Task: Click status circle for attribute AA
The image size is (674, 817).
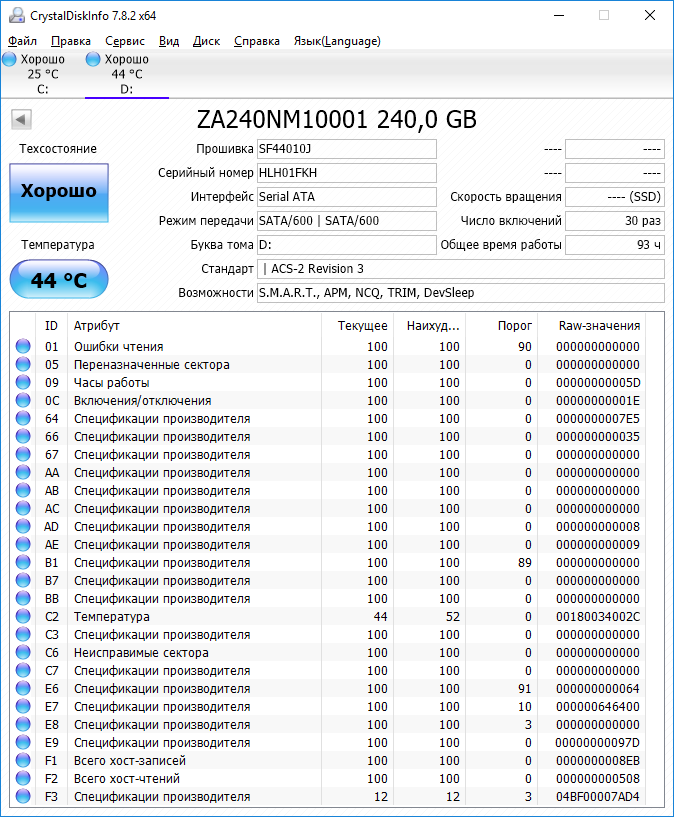Action: pos(23,472)
